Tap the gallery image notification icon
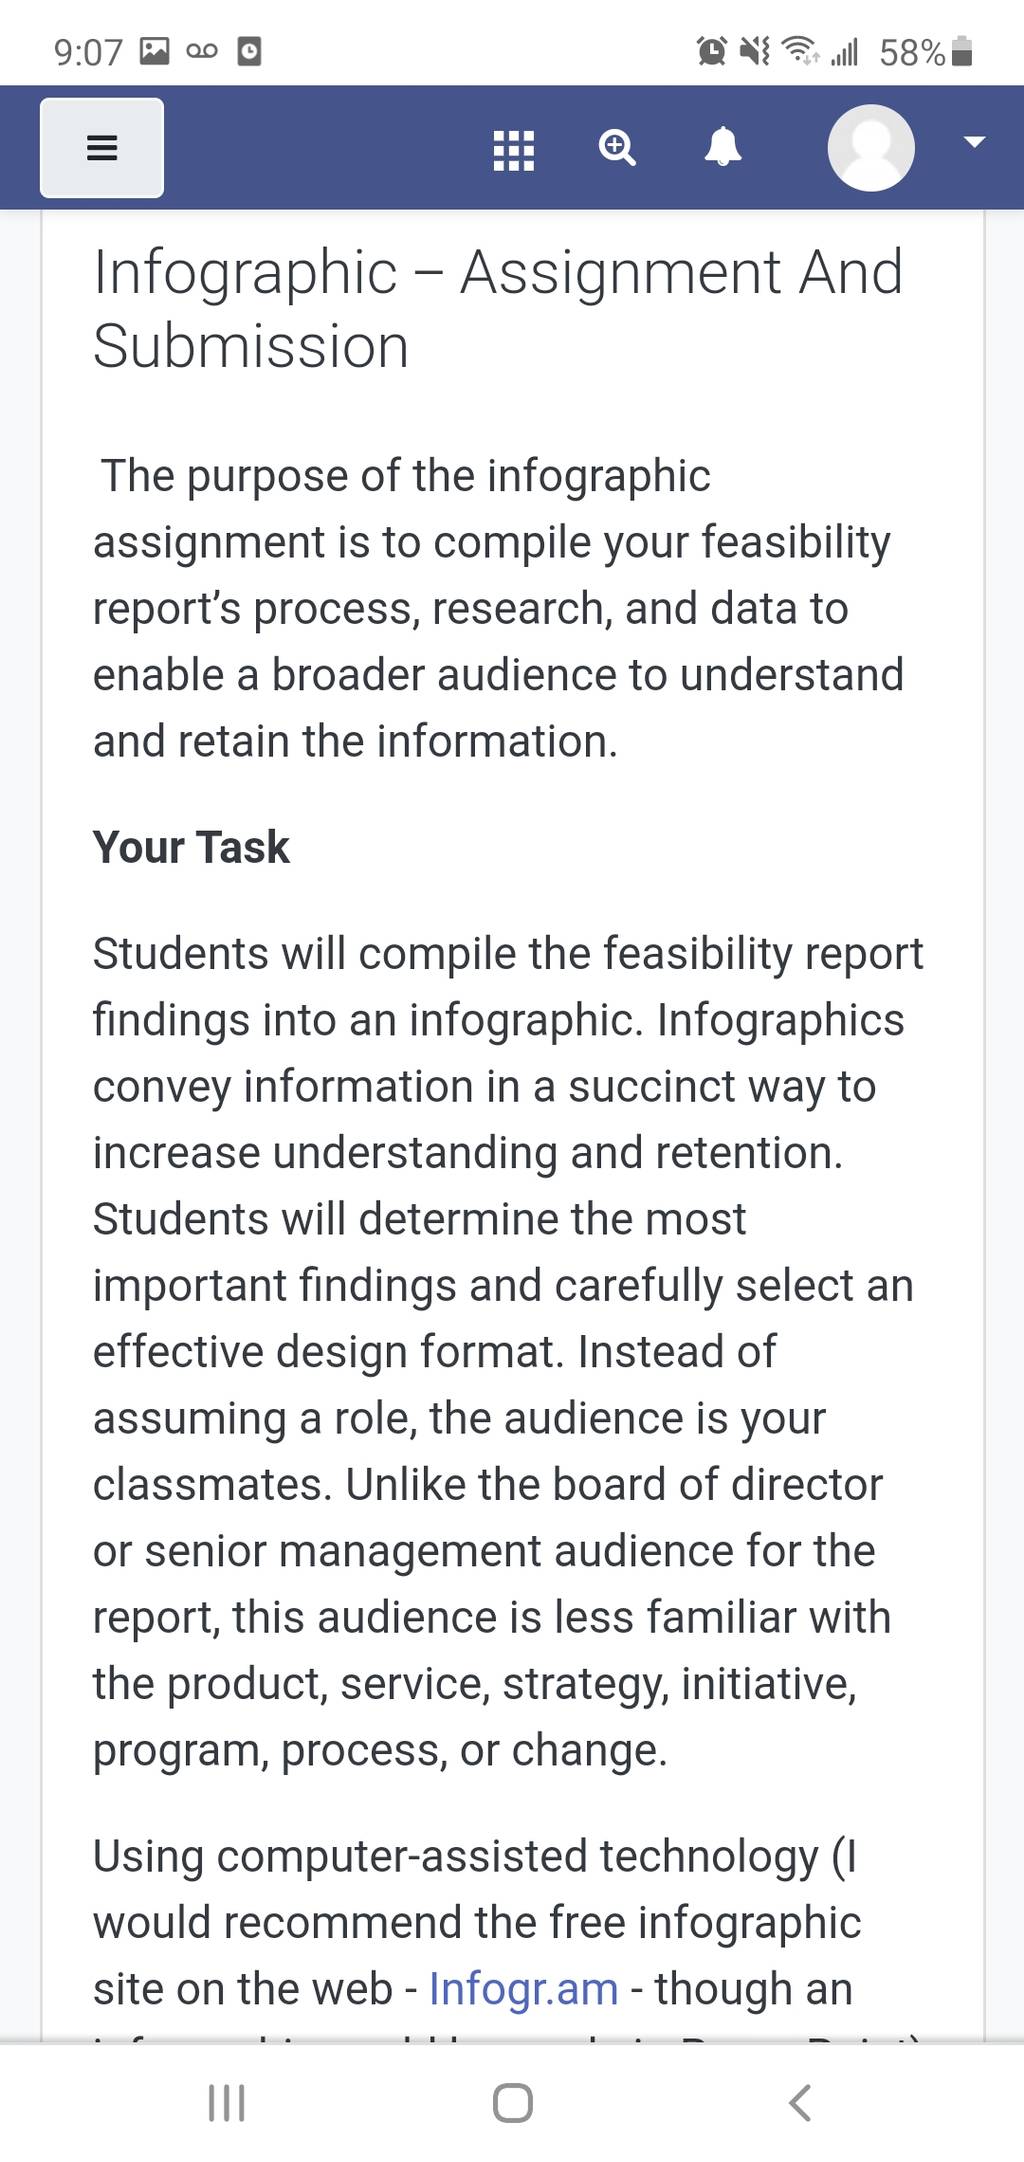 (154, 51)
